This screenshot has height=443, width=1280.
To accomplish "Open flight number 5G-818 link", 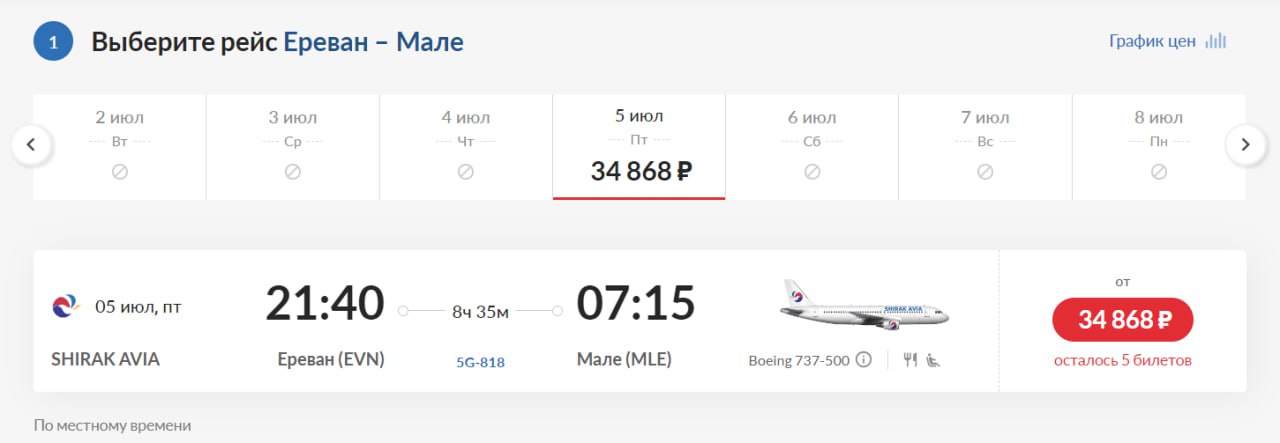I will click(x=480, y=362).
